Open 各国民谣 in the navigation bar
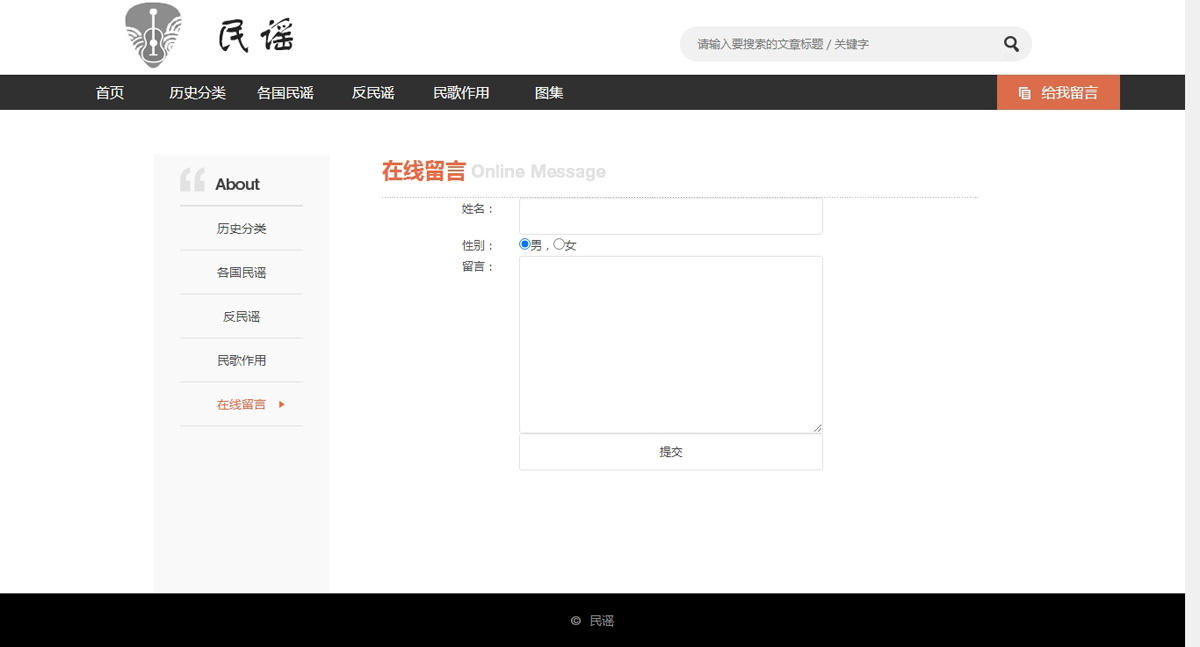Screen dimensions: 1200x647 pos(285,93)
